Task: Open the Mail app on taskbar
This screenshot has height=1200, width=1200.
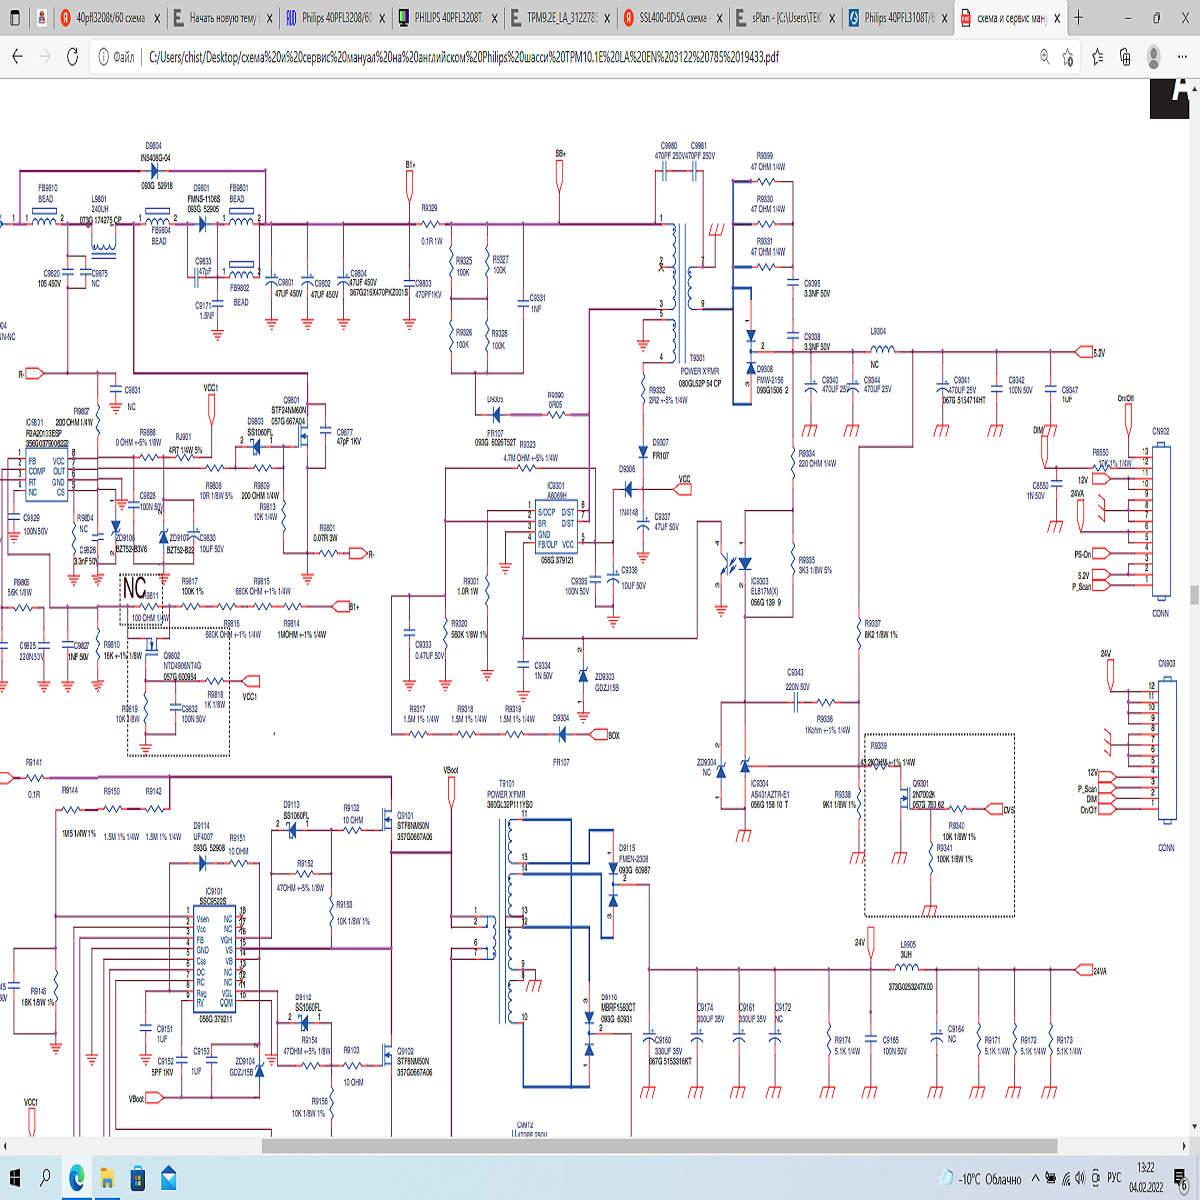Action: pyautogui.click(x=168, y=1178)
